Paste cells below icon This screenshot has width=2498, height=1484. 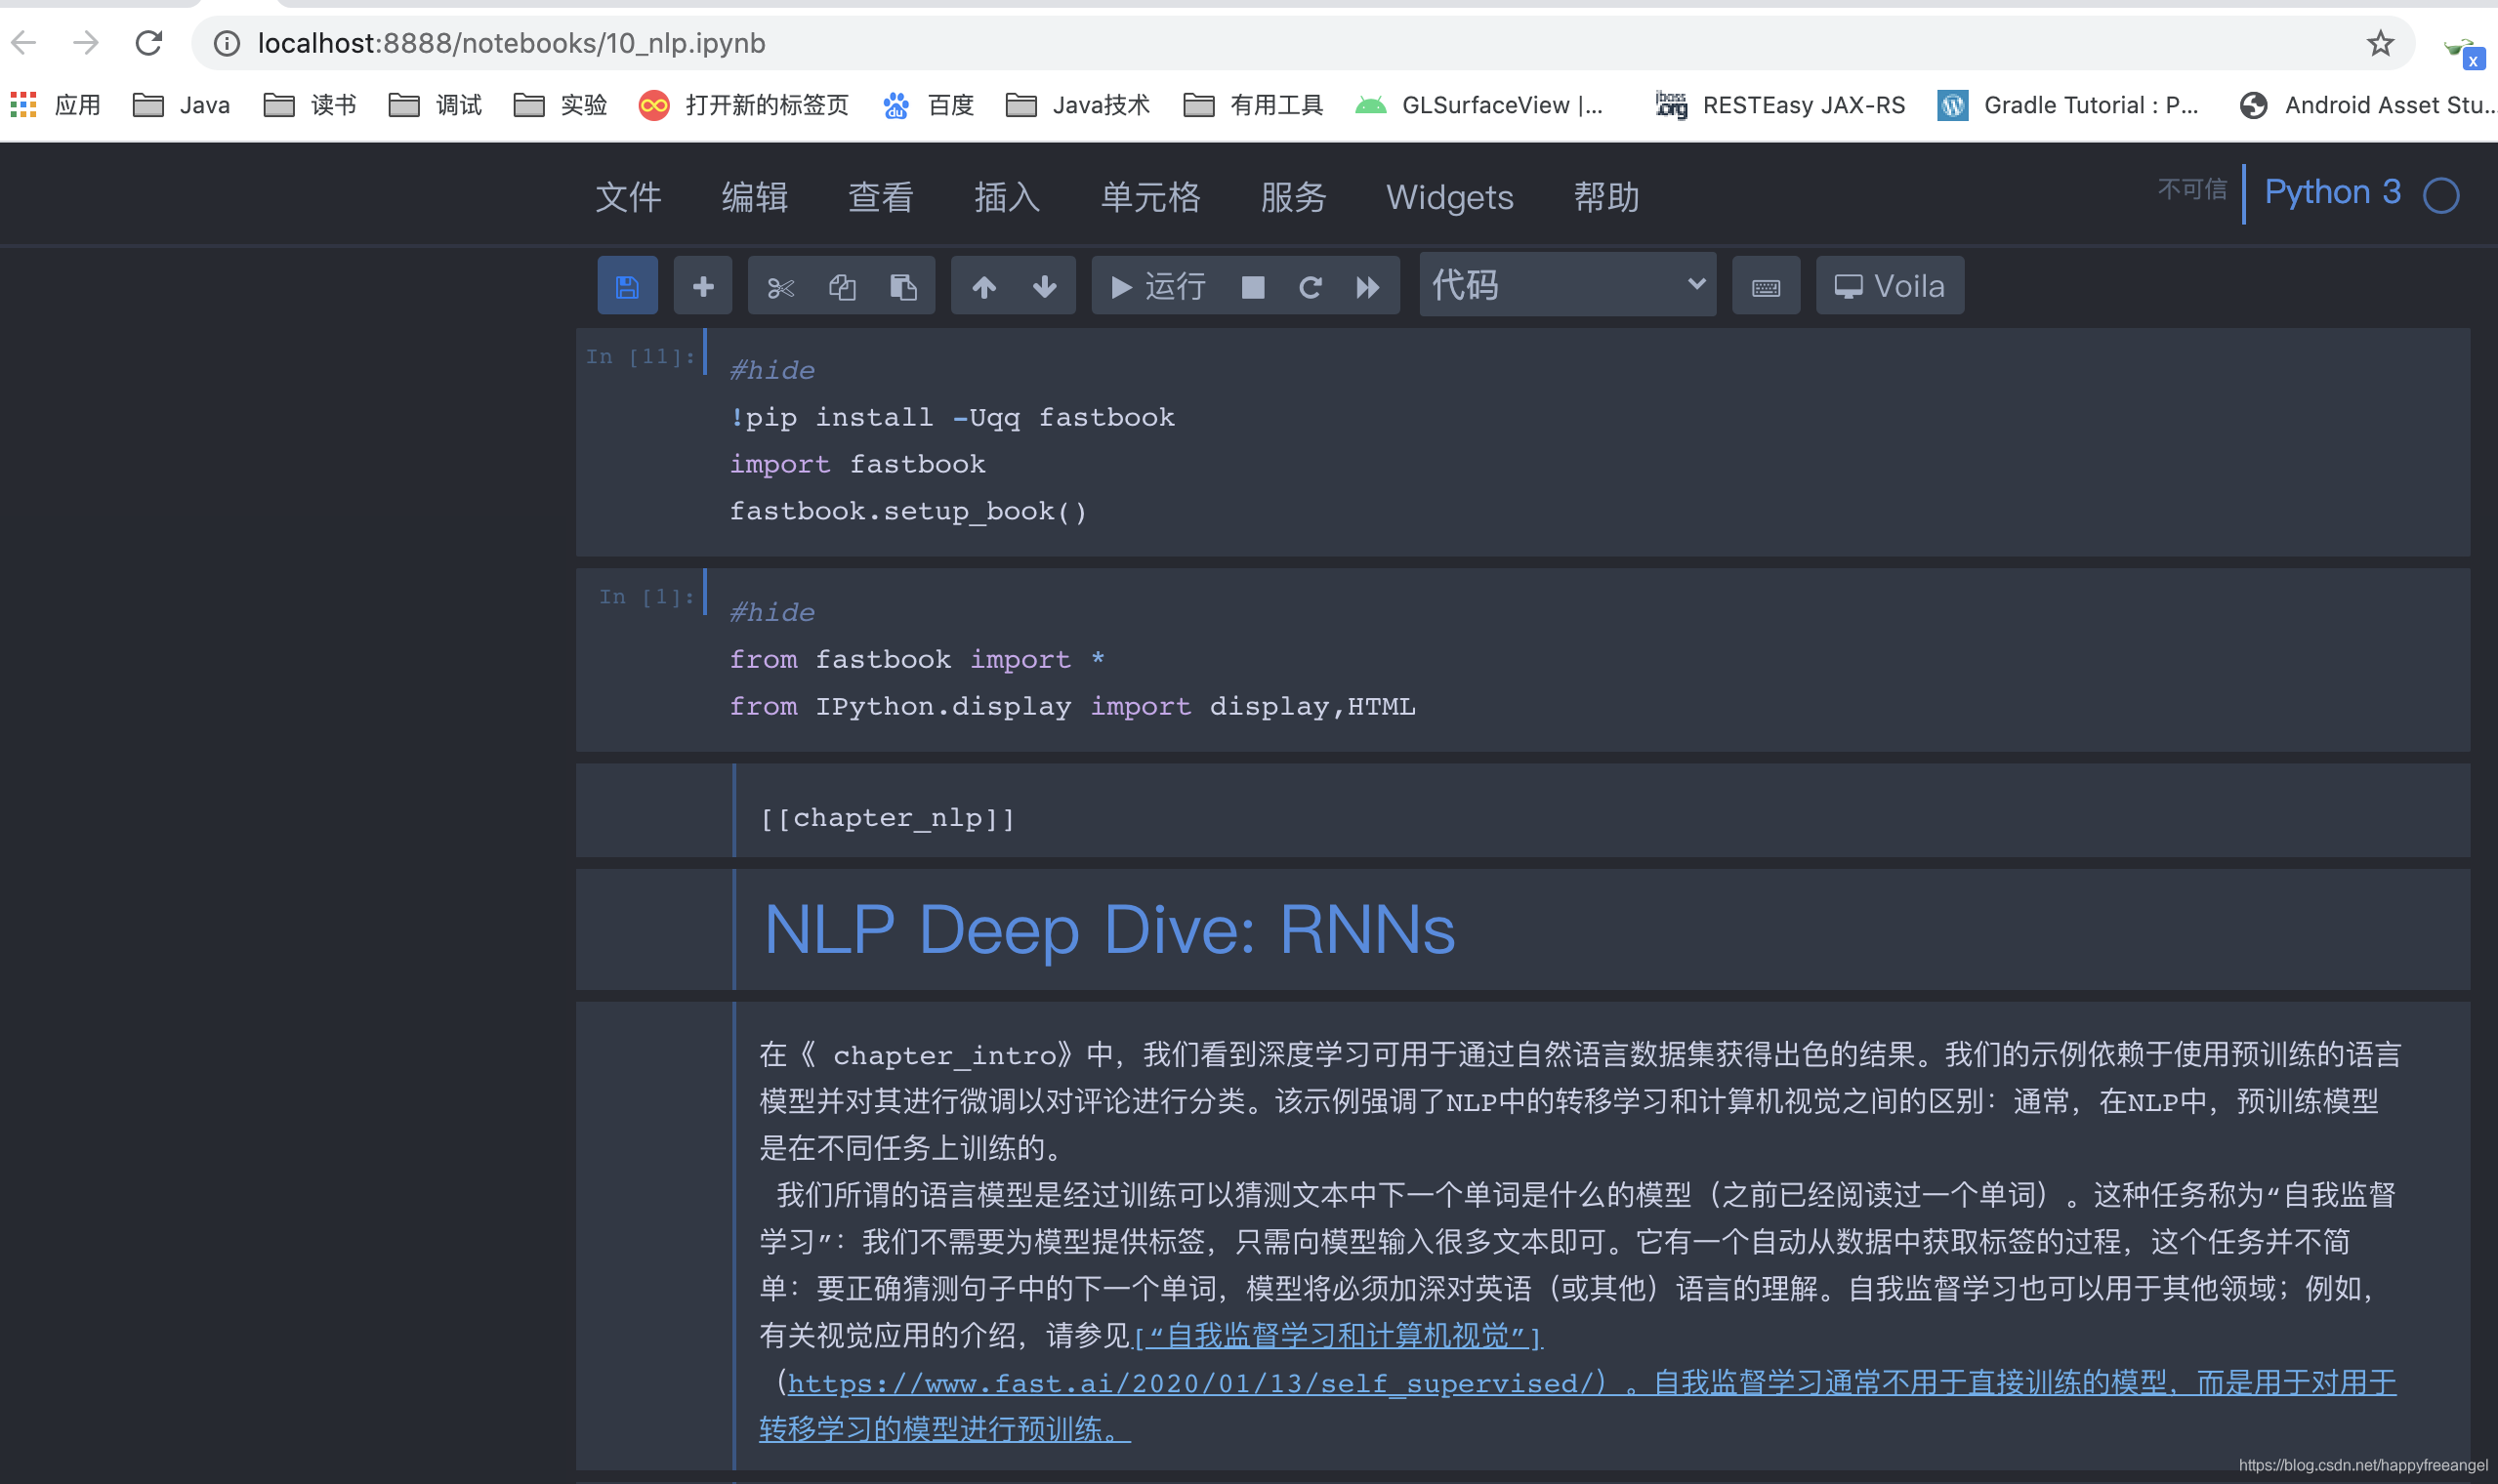904,287
